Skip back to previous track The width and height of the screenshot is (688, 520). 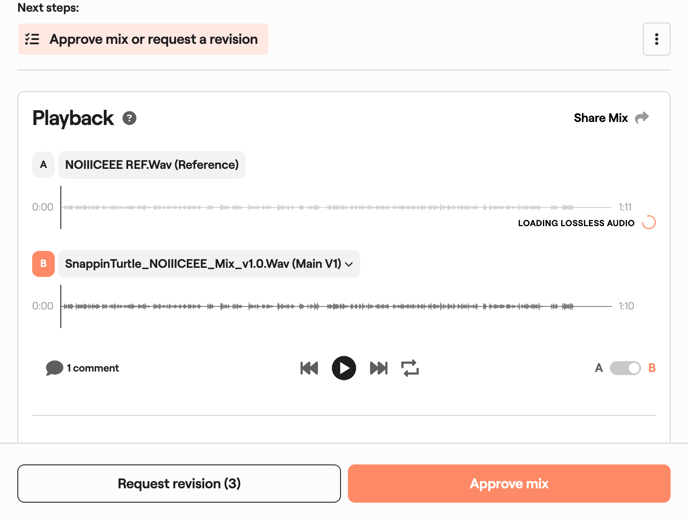tap(309, 368)
